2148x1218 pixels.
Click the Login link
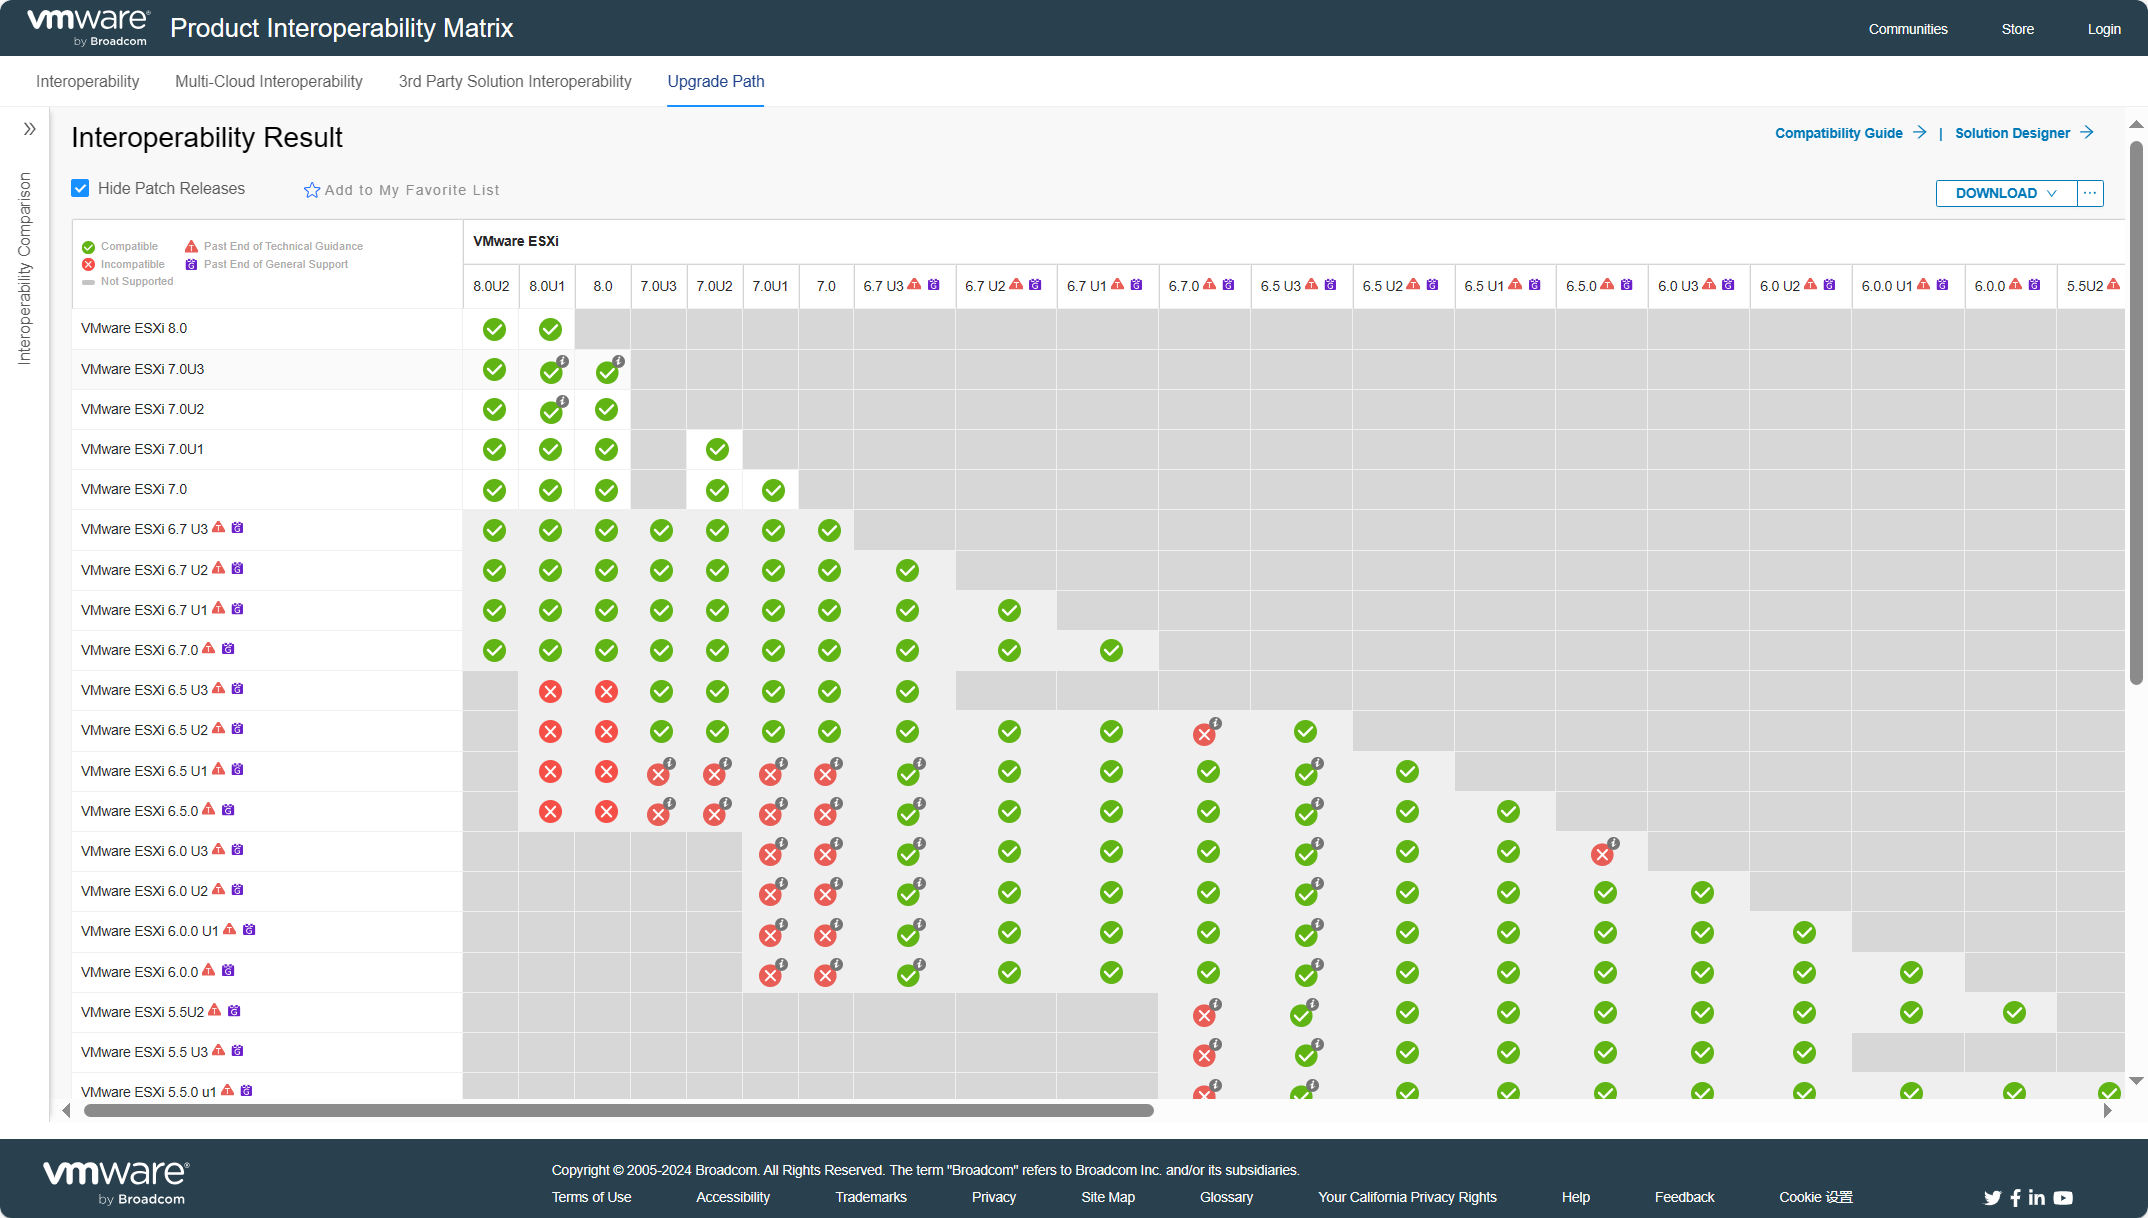coord(2104,29)
